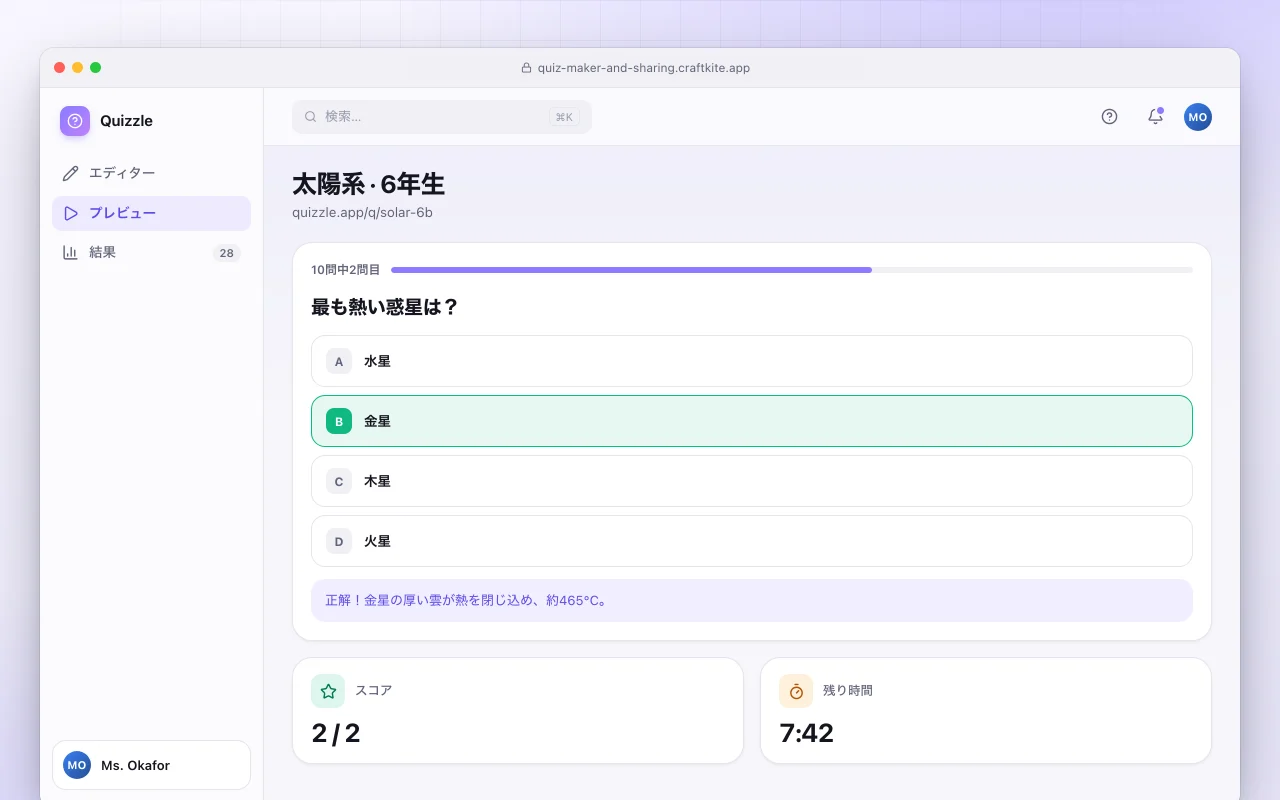Image resolution: width=1280 pixels, height=800 pixels.
Task: Click the play icon beside プレビュー
Action: [70, 213]
